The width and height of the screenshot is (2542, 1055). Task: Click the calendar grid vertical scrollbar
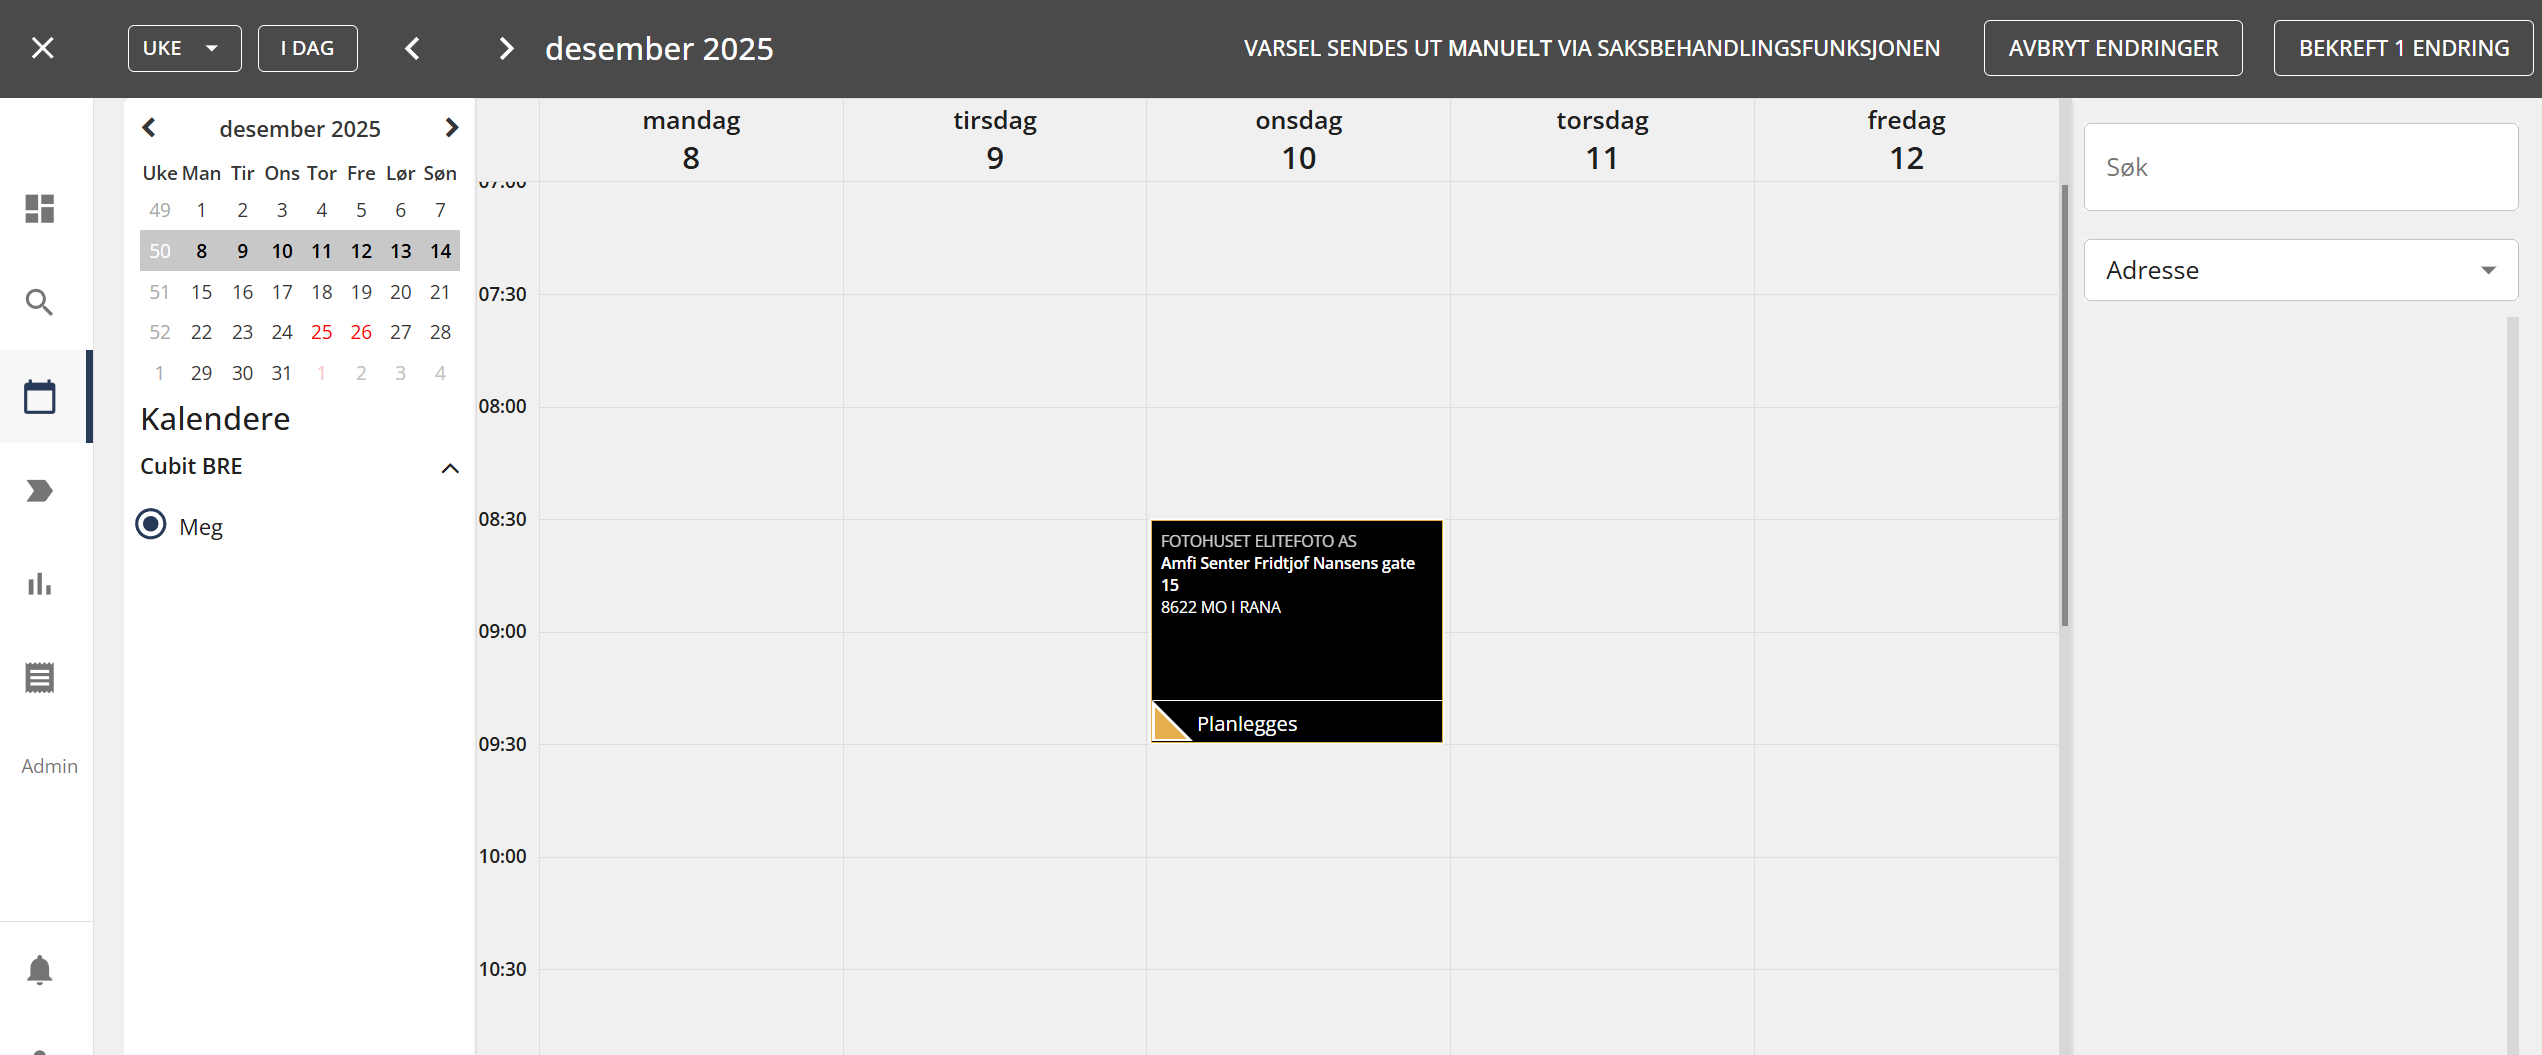coord(2065,405)
